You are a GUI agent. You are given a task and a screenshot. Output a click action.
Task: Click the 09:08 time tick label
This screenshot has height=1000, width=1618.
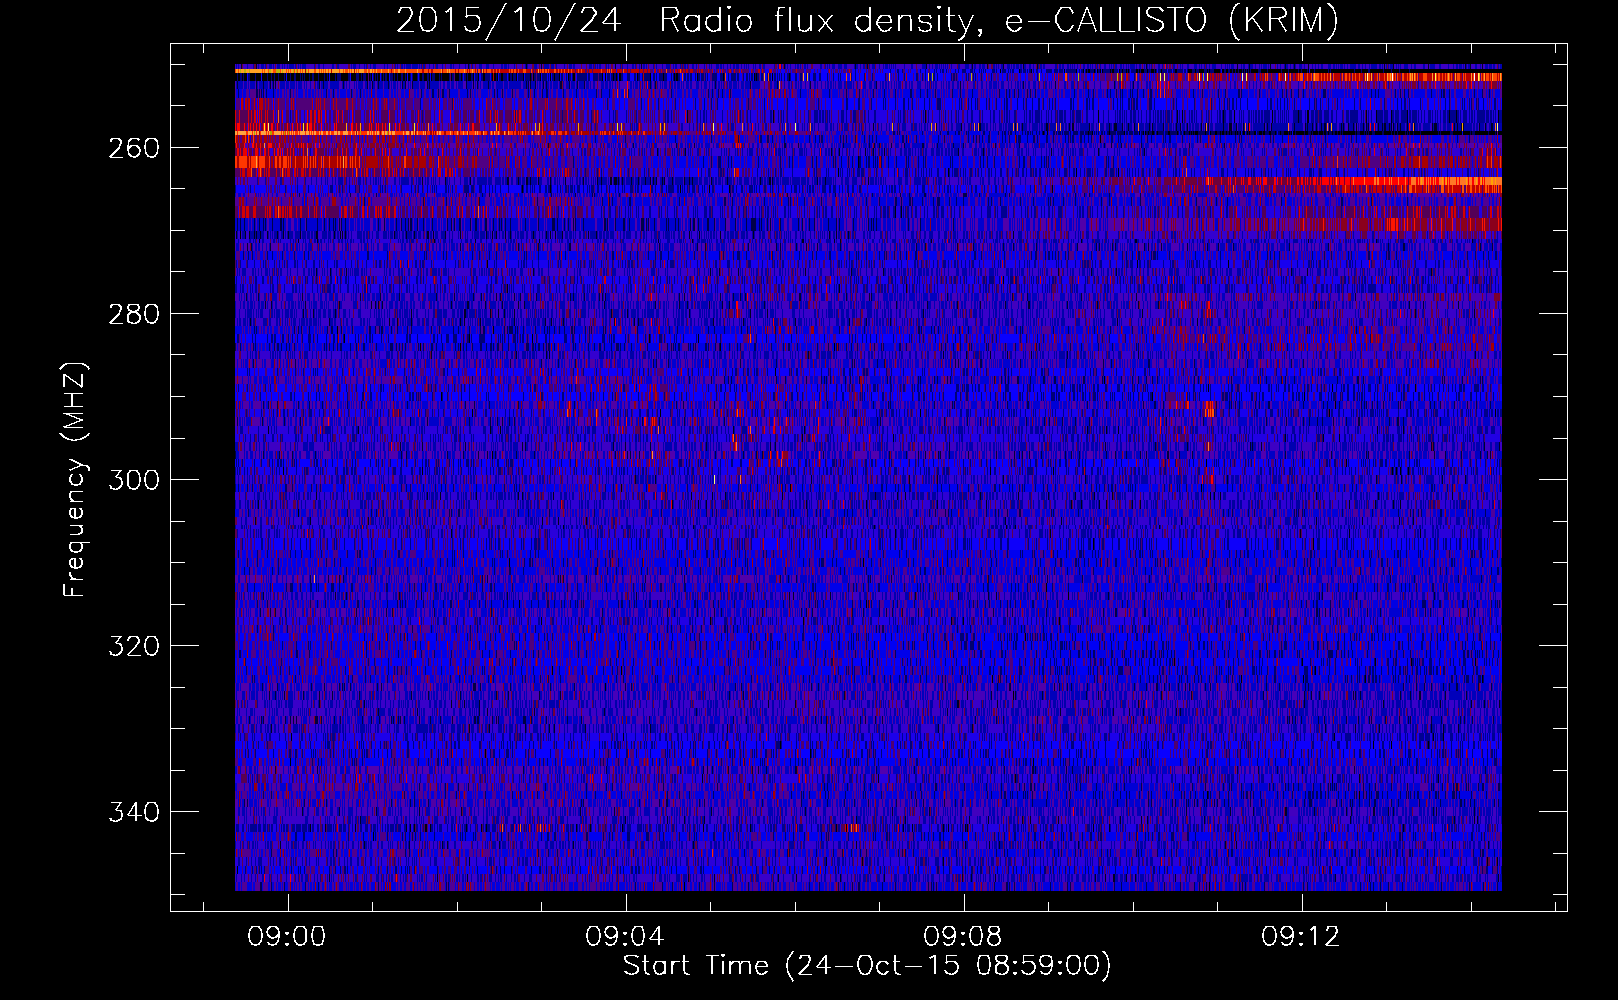tap(963, 937)
